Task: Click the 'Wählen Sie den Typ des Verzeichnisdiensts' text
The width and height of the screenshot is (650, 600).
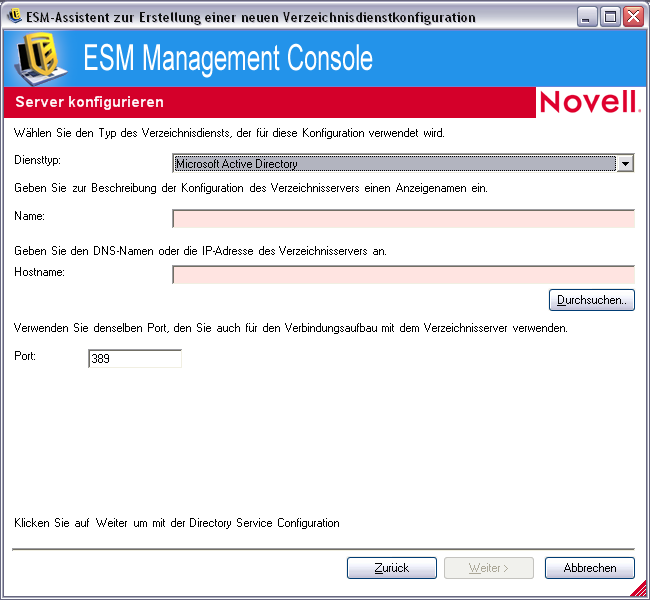Action: [x=229, y=133]
